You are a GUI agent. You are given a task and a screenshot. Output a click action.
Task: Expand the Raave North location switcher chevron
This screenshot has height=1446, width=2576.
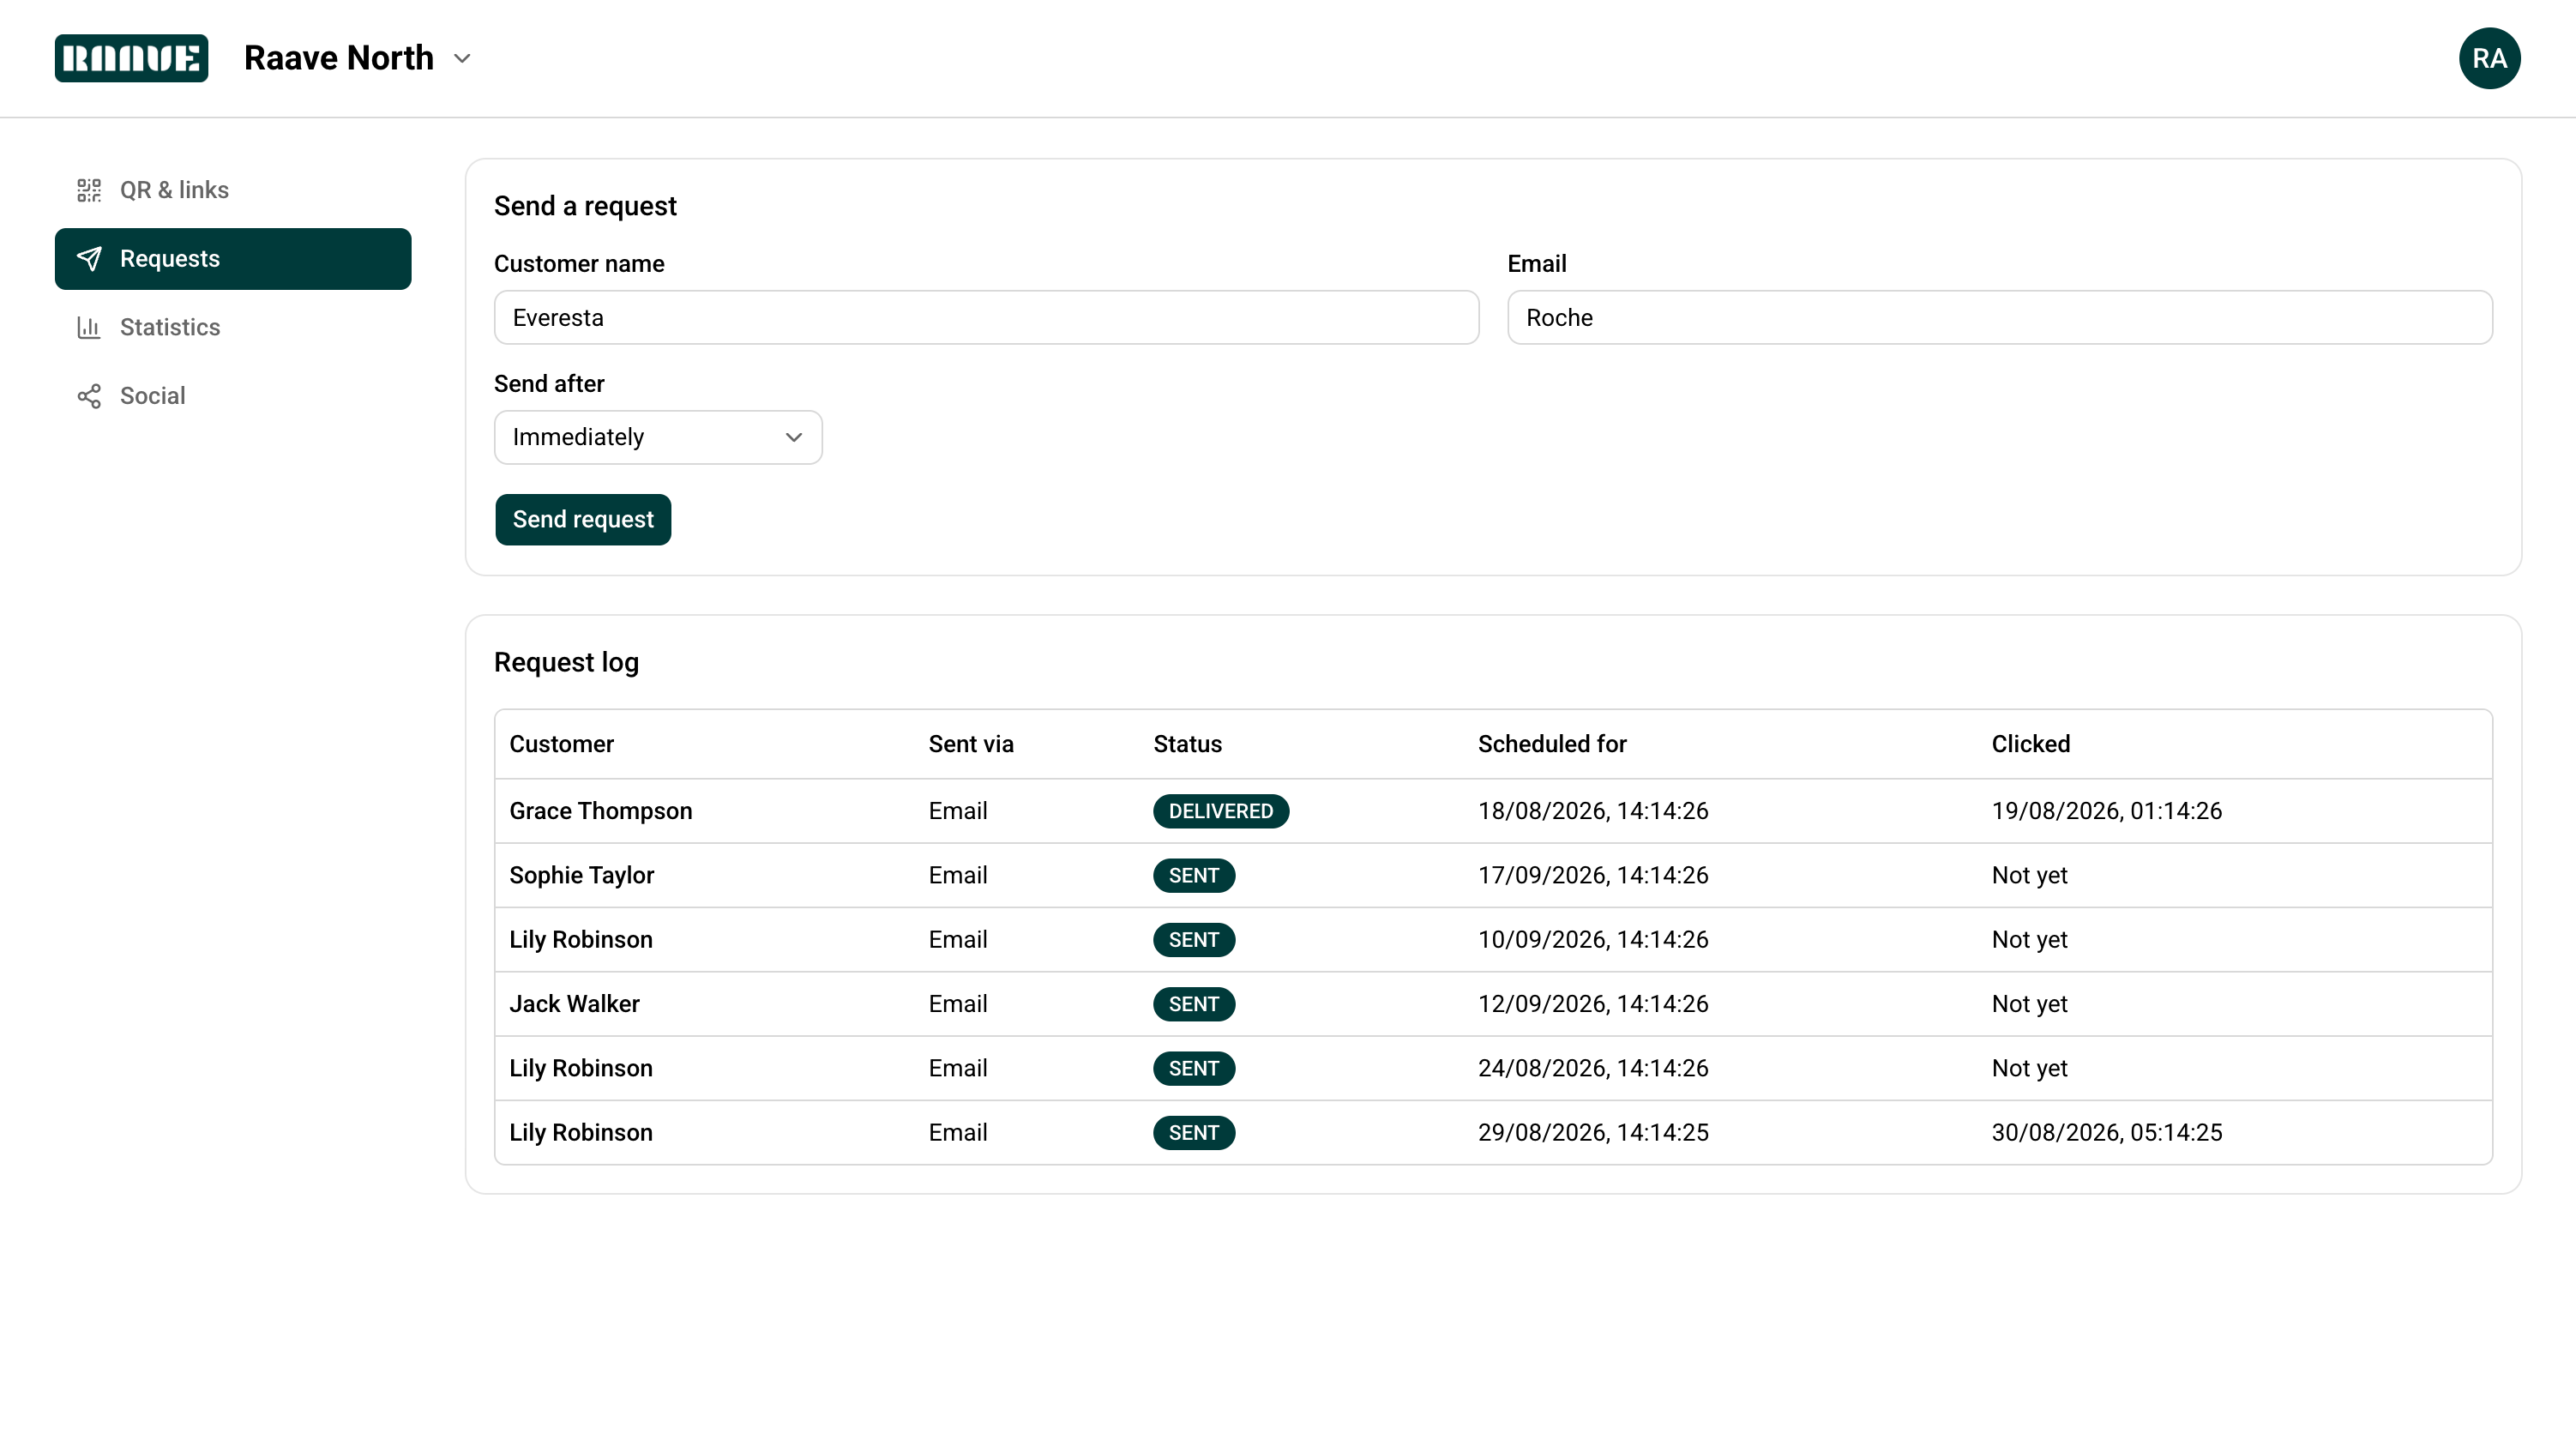click(462, 58)
